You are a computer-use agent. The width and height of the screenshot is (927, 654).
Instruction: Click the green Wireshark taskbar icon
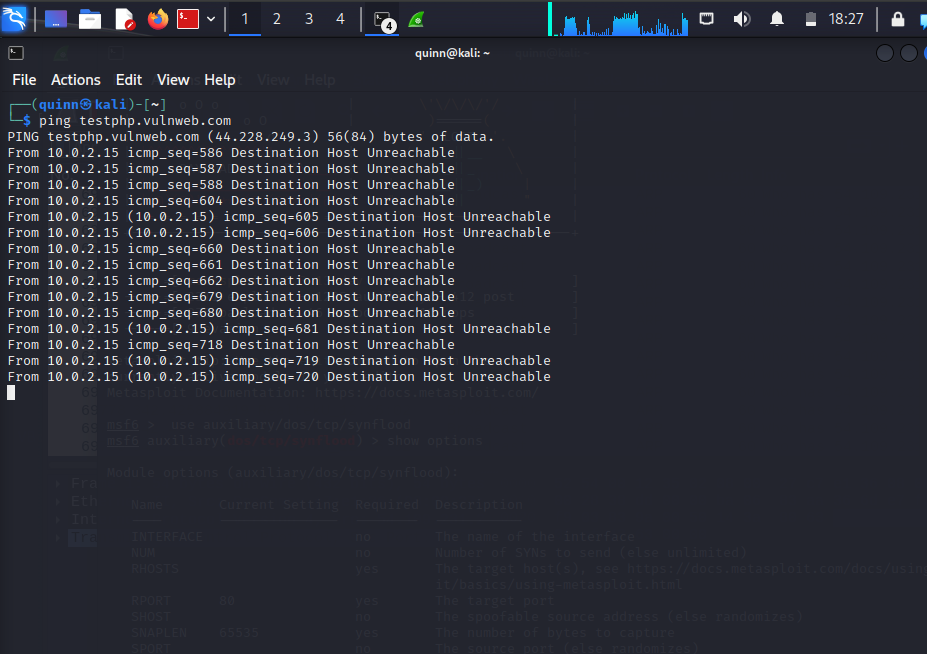417,19
